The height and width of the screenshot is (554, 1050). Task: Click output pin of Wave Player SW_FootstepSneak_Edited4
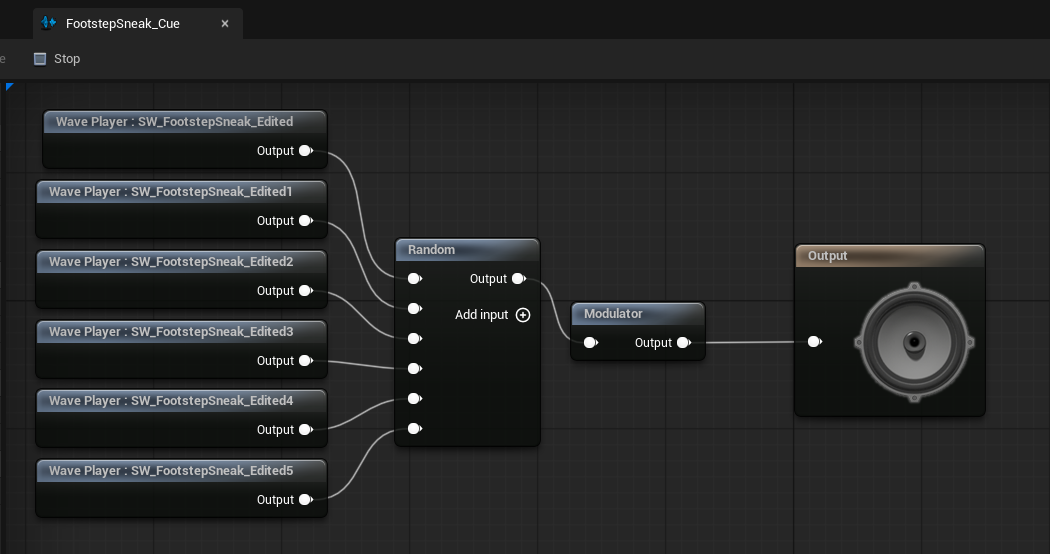point(306,429)
